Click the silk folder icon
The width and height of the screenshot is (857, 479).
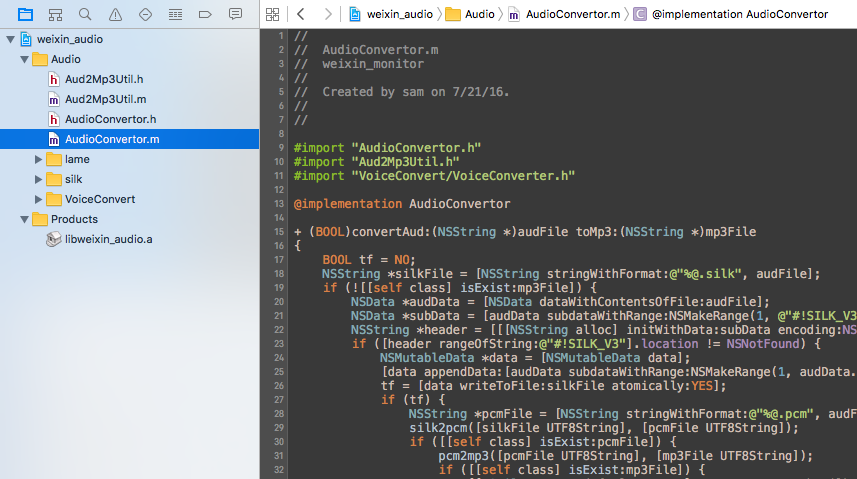pyautogui.click(x=54, y=179)
